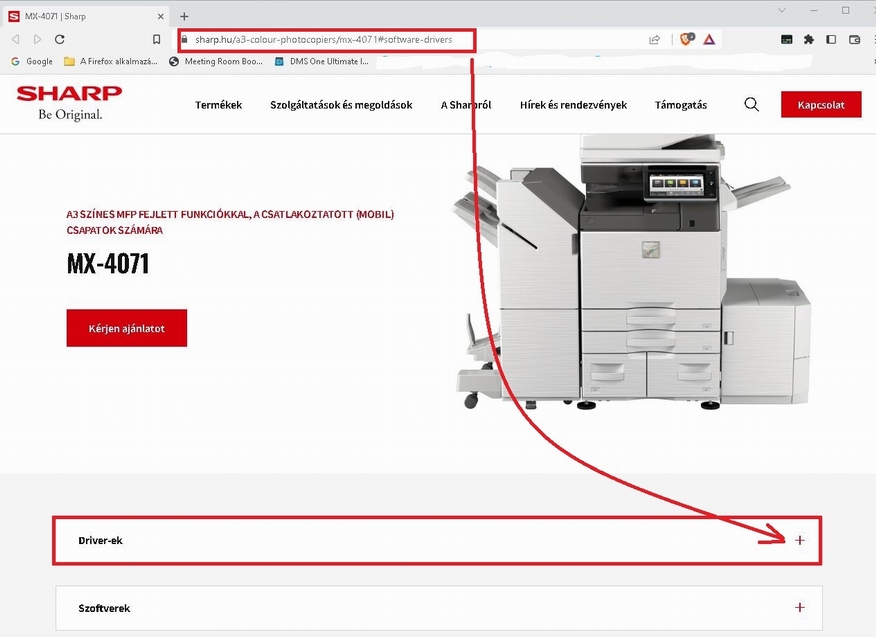
Task: Click the Brave Rewards triangle icon
Action: coord(709,40)
